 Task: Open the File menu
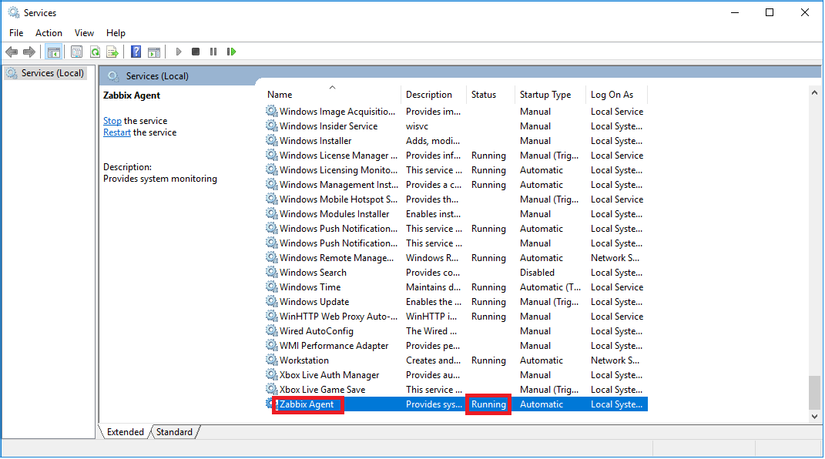[x=16, y=33]
